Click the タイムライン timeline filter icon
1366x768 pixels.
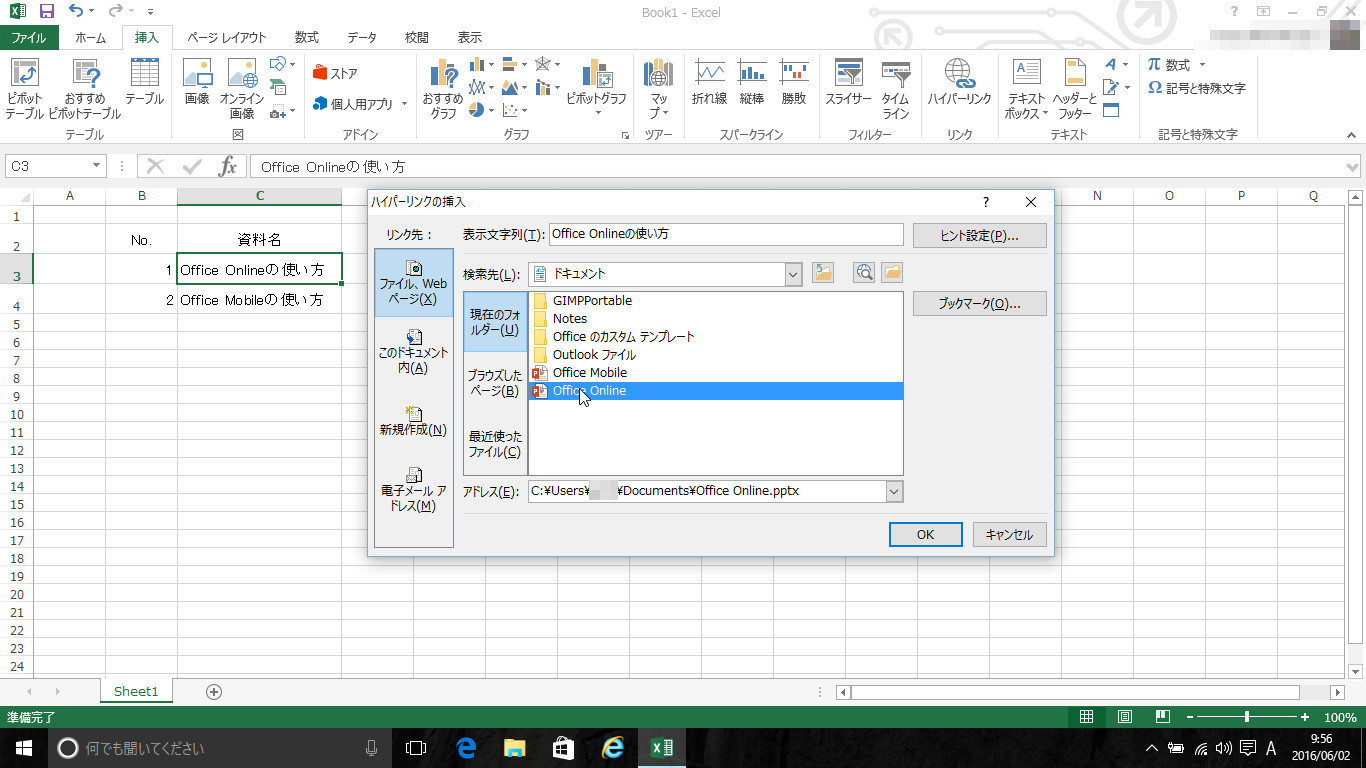point(896,89)
